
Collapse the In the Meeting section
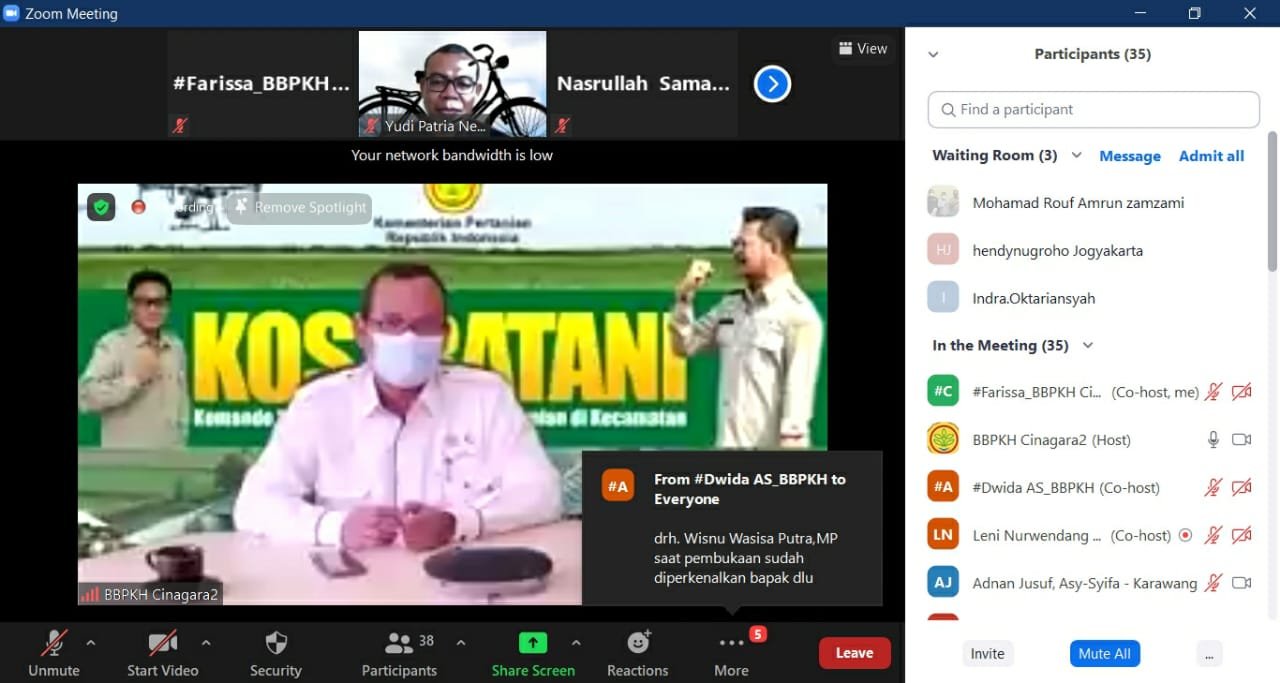[1088, 346]
